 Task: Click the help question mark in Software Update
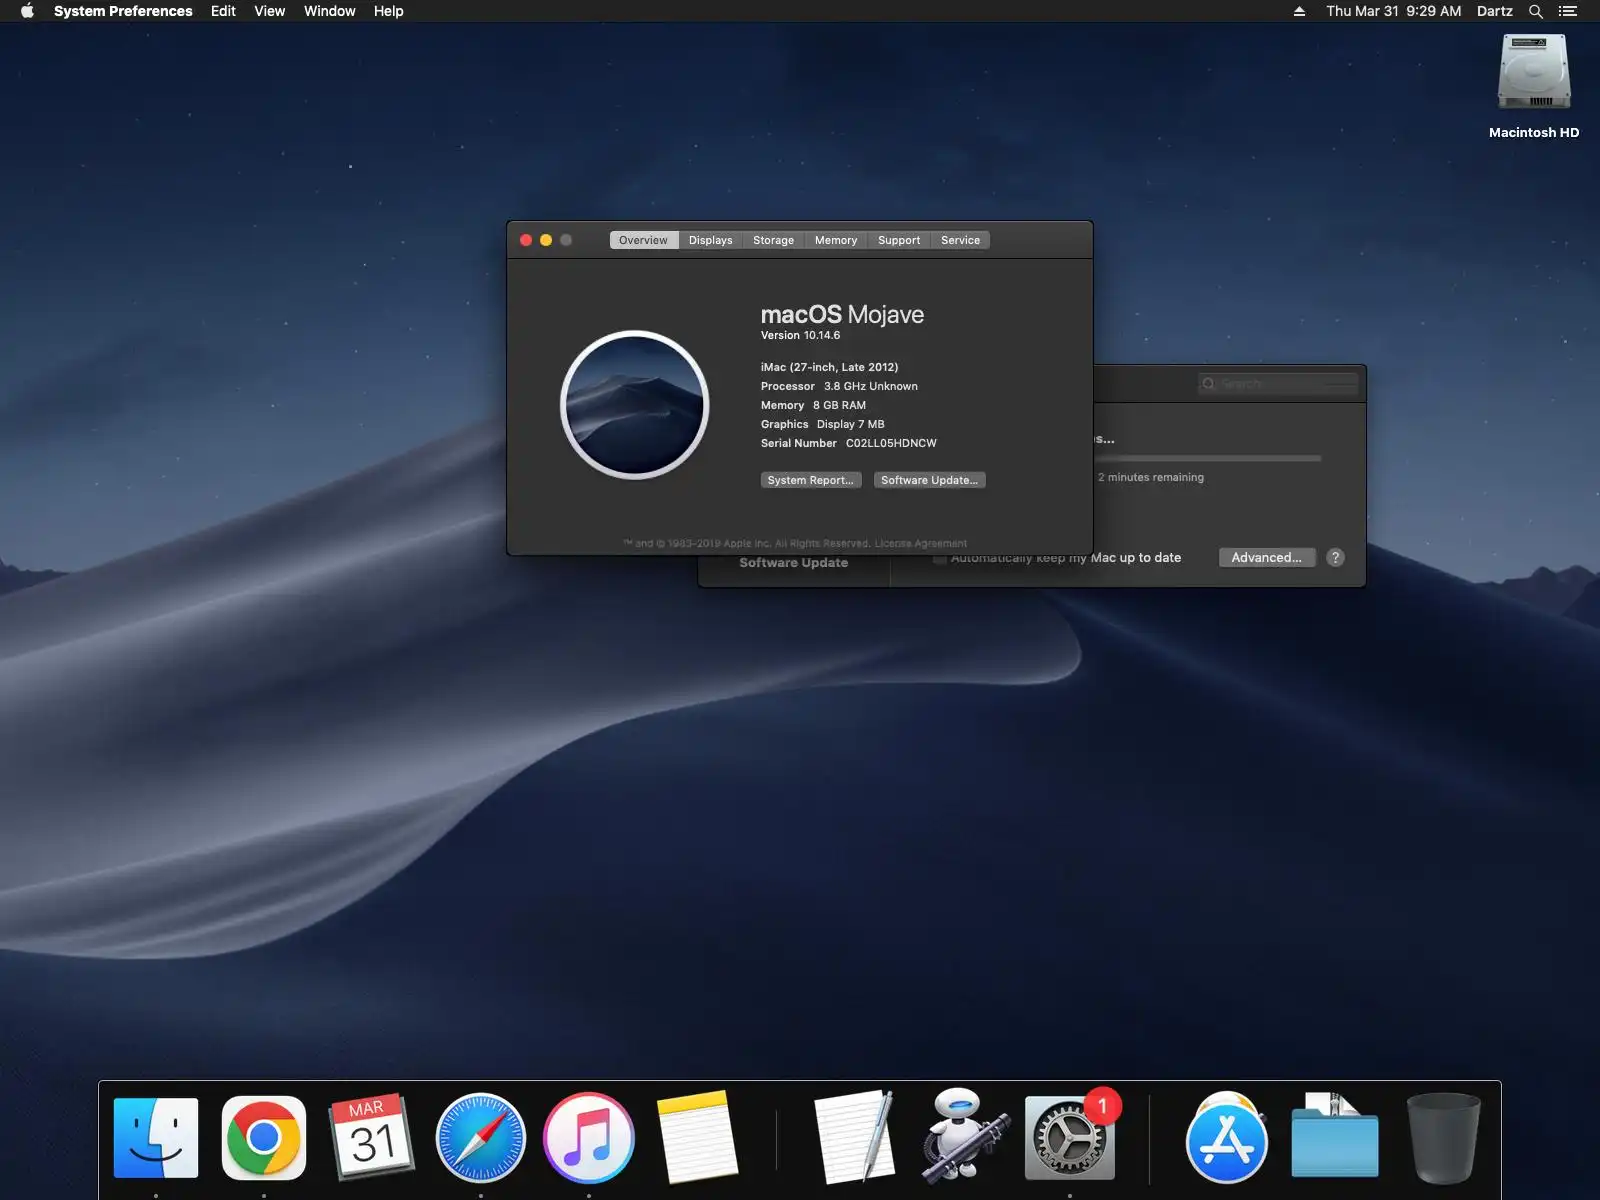1335,558
